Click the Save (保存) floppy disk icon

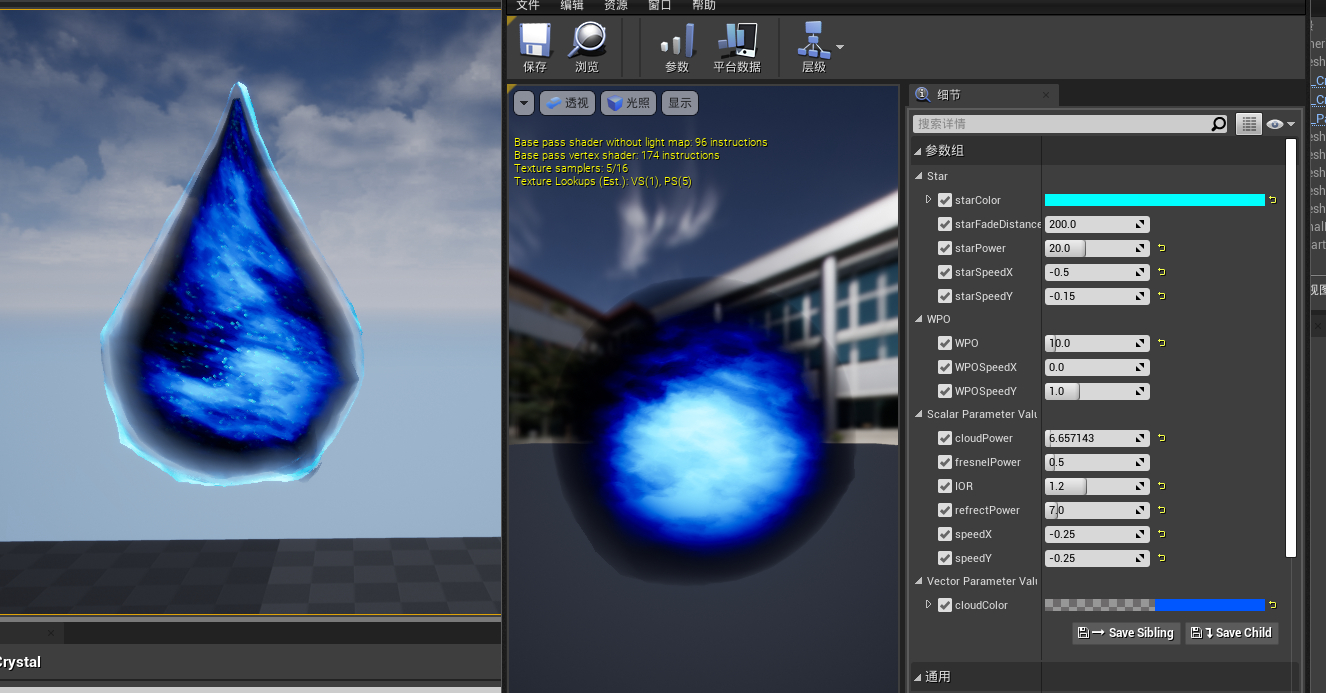click(535, 41)
